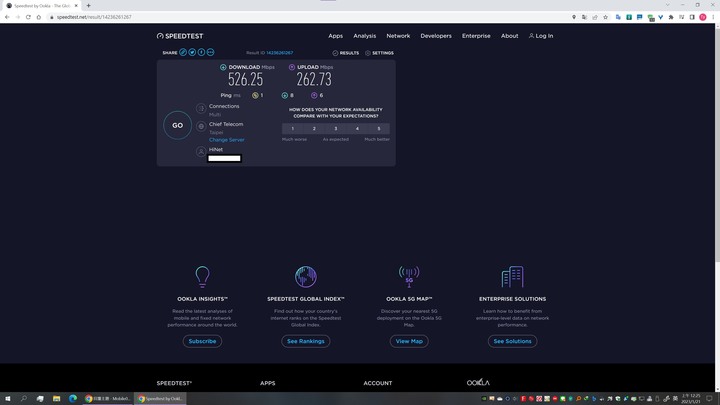Screen dimensions: 720x405
Task: Go back in browser
Action: pyautogui.click(x=7, y=17)
